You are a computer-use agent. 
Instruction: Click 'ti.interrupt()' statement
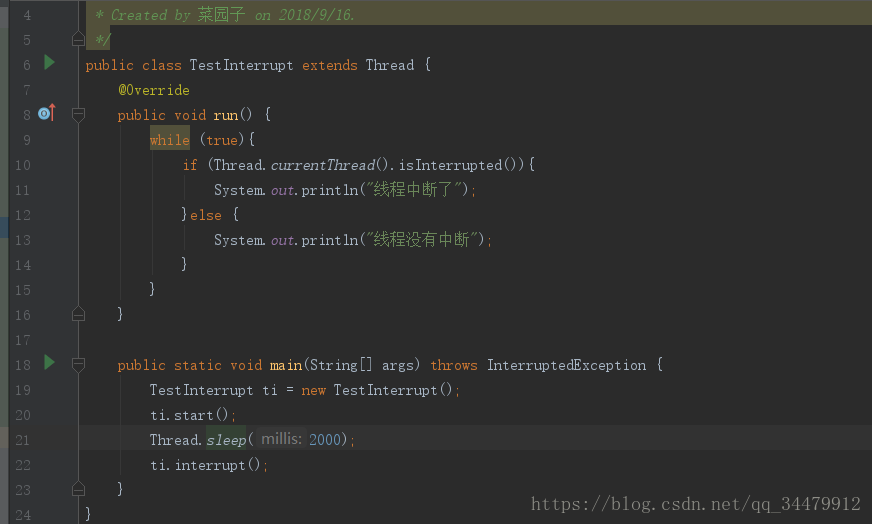pos(209,465)
